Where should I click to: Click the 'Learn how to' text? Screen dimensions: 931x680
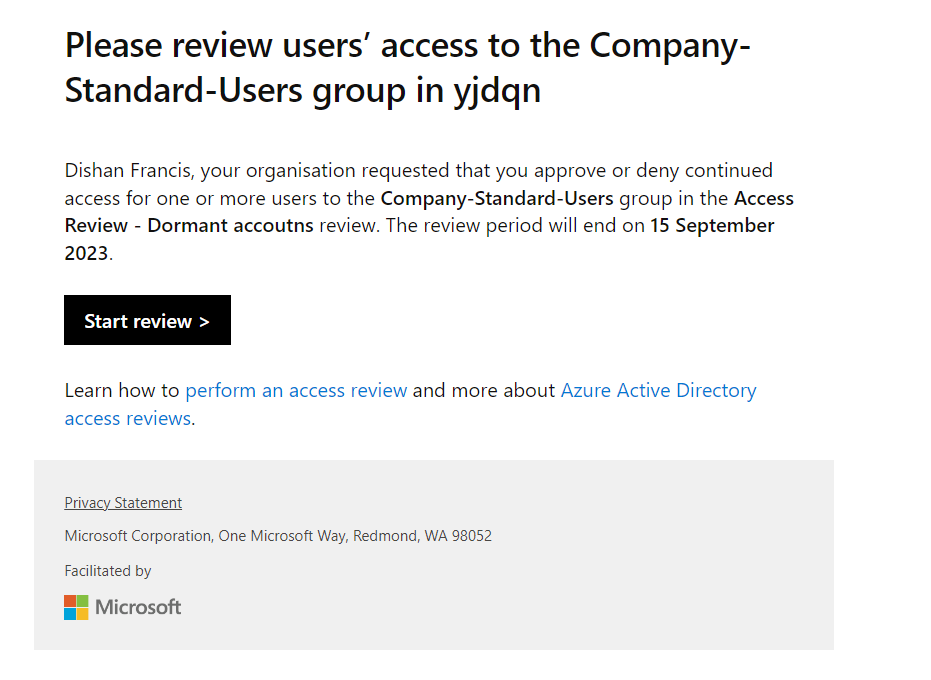122,390
